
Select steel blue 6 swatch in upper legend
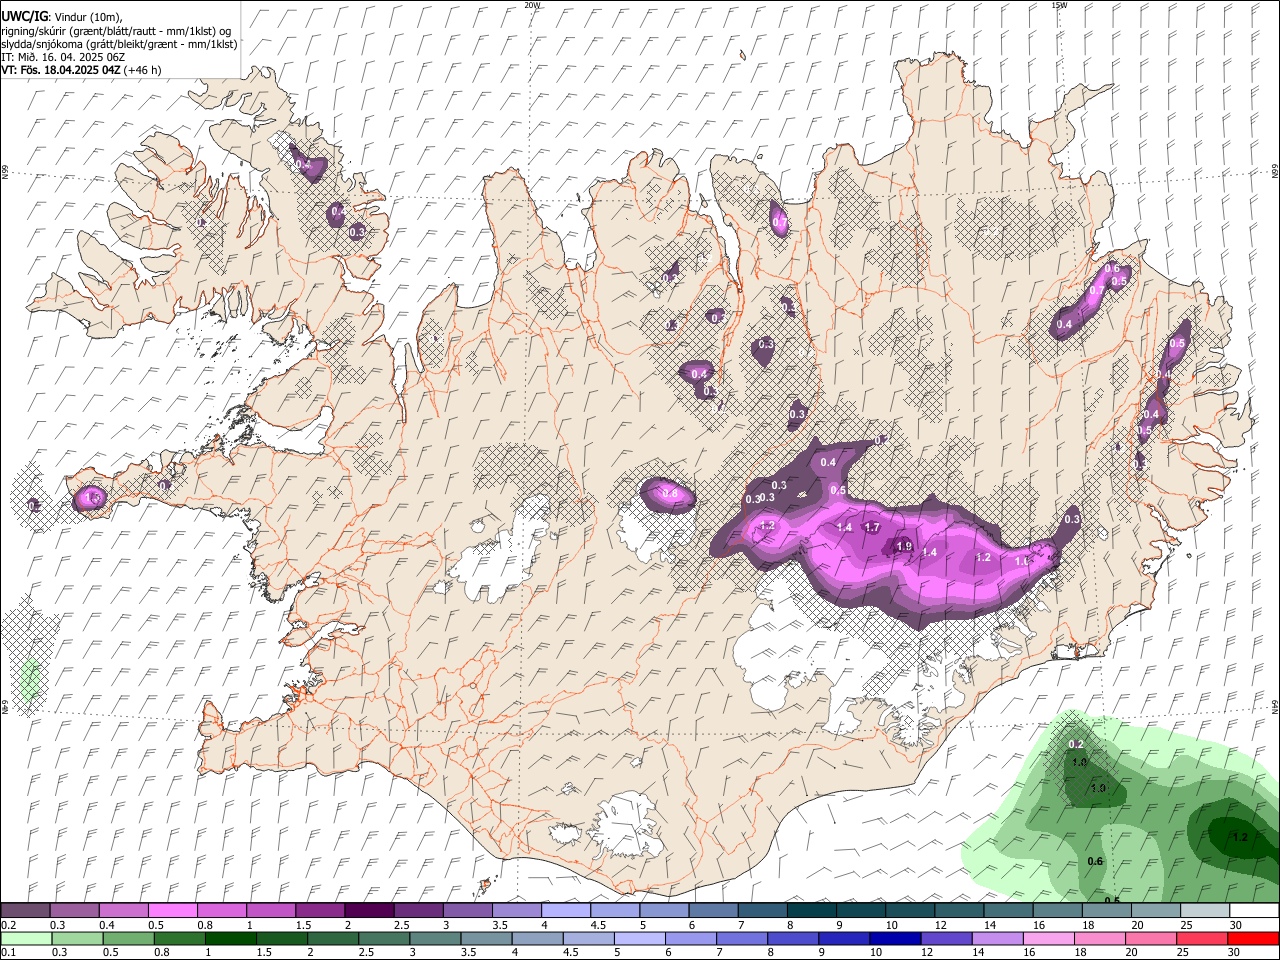tap(713, 911)
